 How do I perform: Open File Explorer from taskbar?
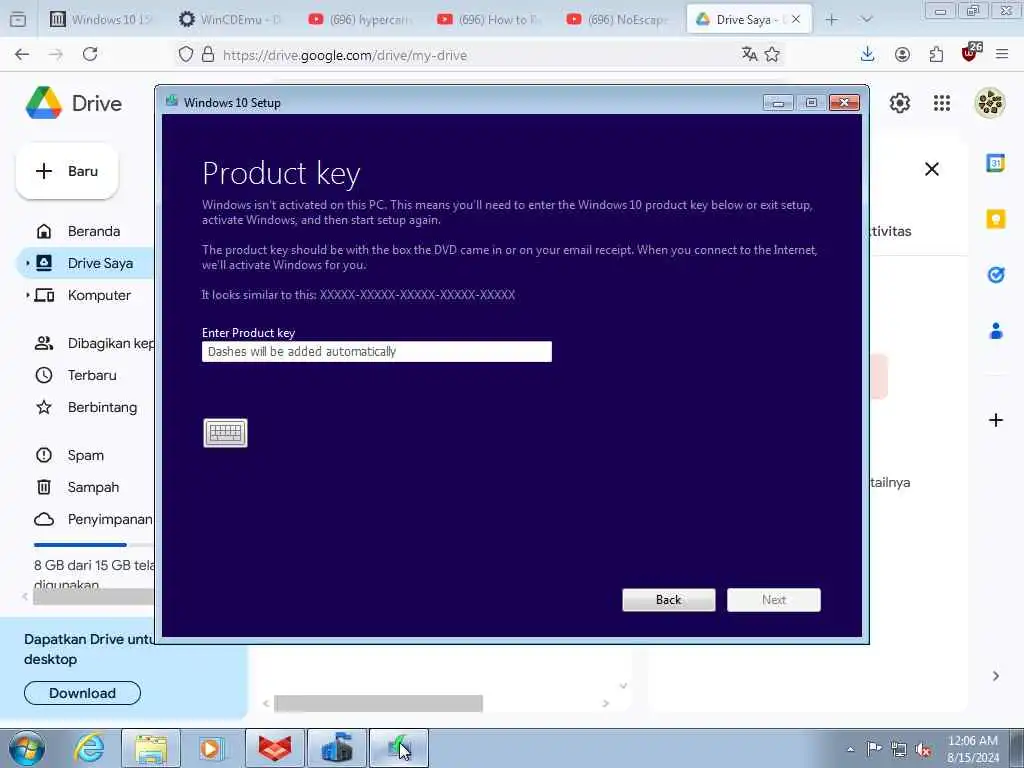151,748
